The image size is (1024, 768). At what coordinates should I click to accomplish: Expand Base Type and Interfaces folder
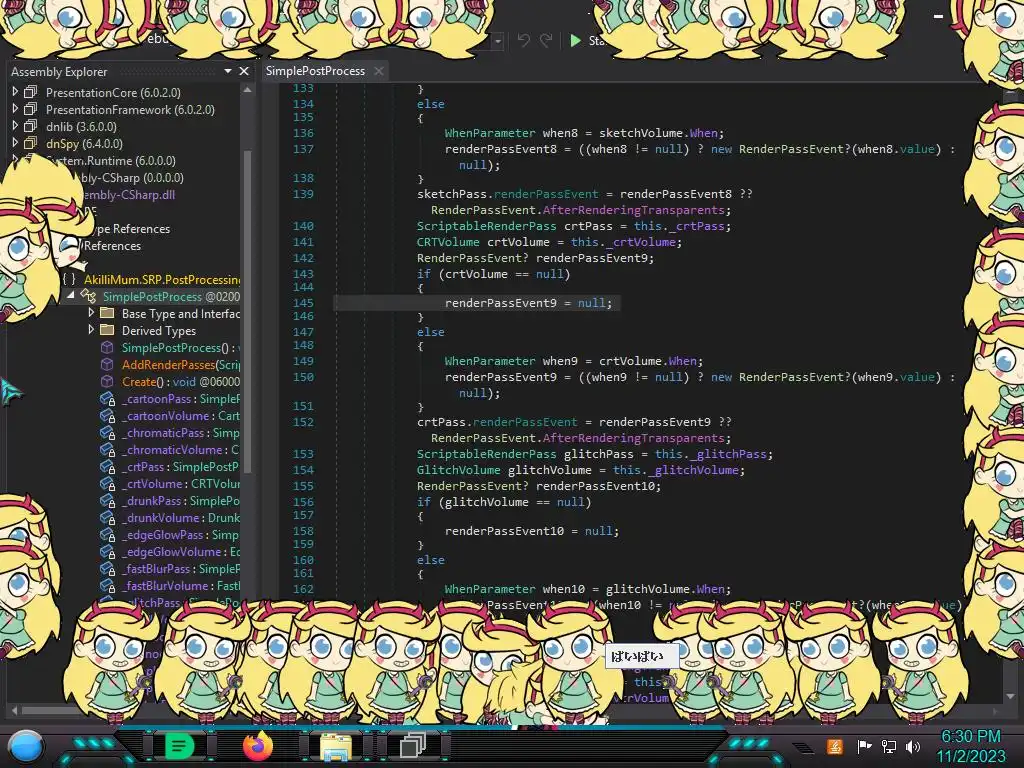[x=91, y=313]
